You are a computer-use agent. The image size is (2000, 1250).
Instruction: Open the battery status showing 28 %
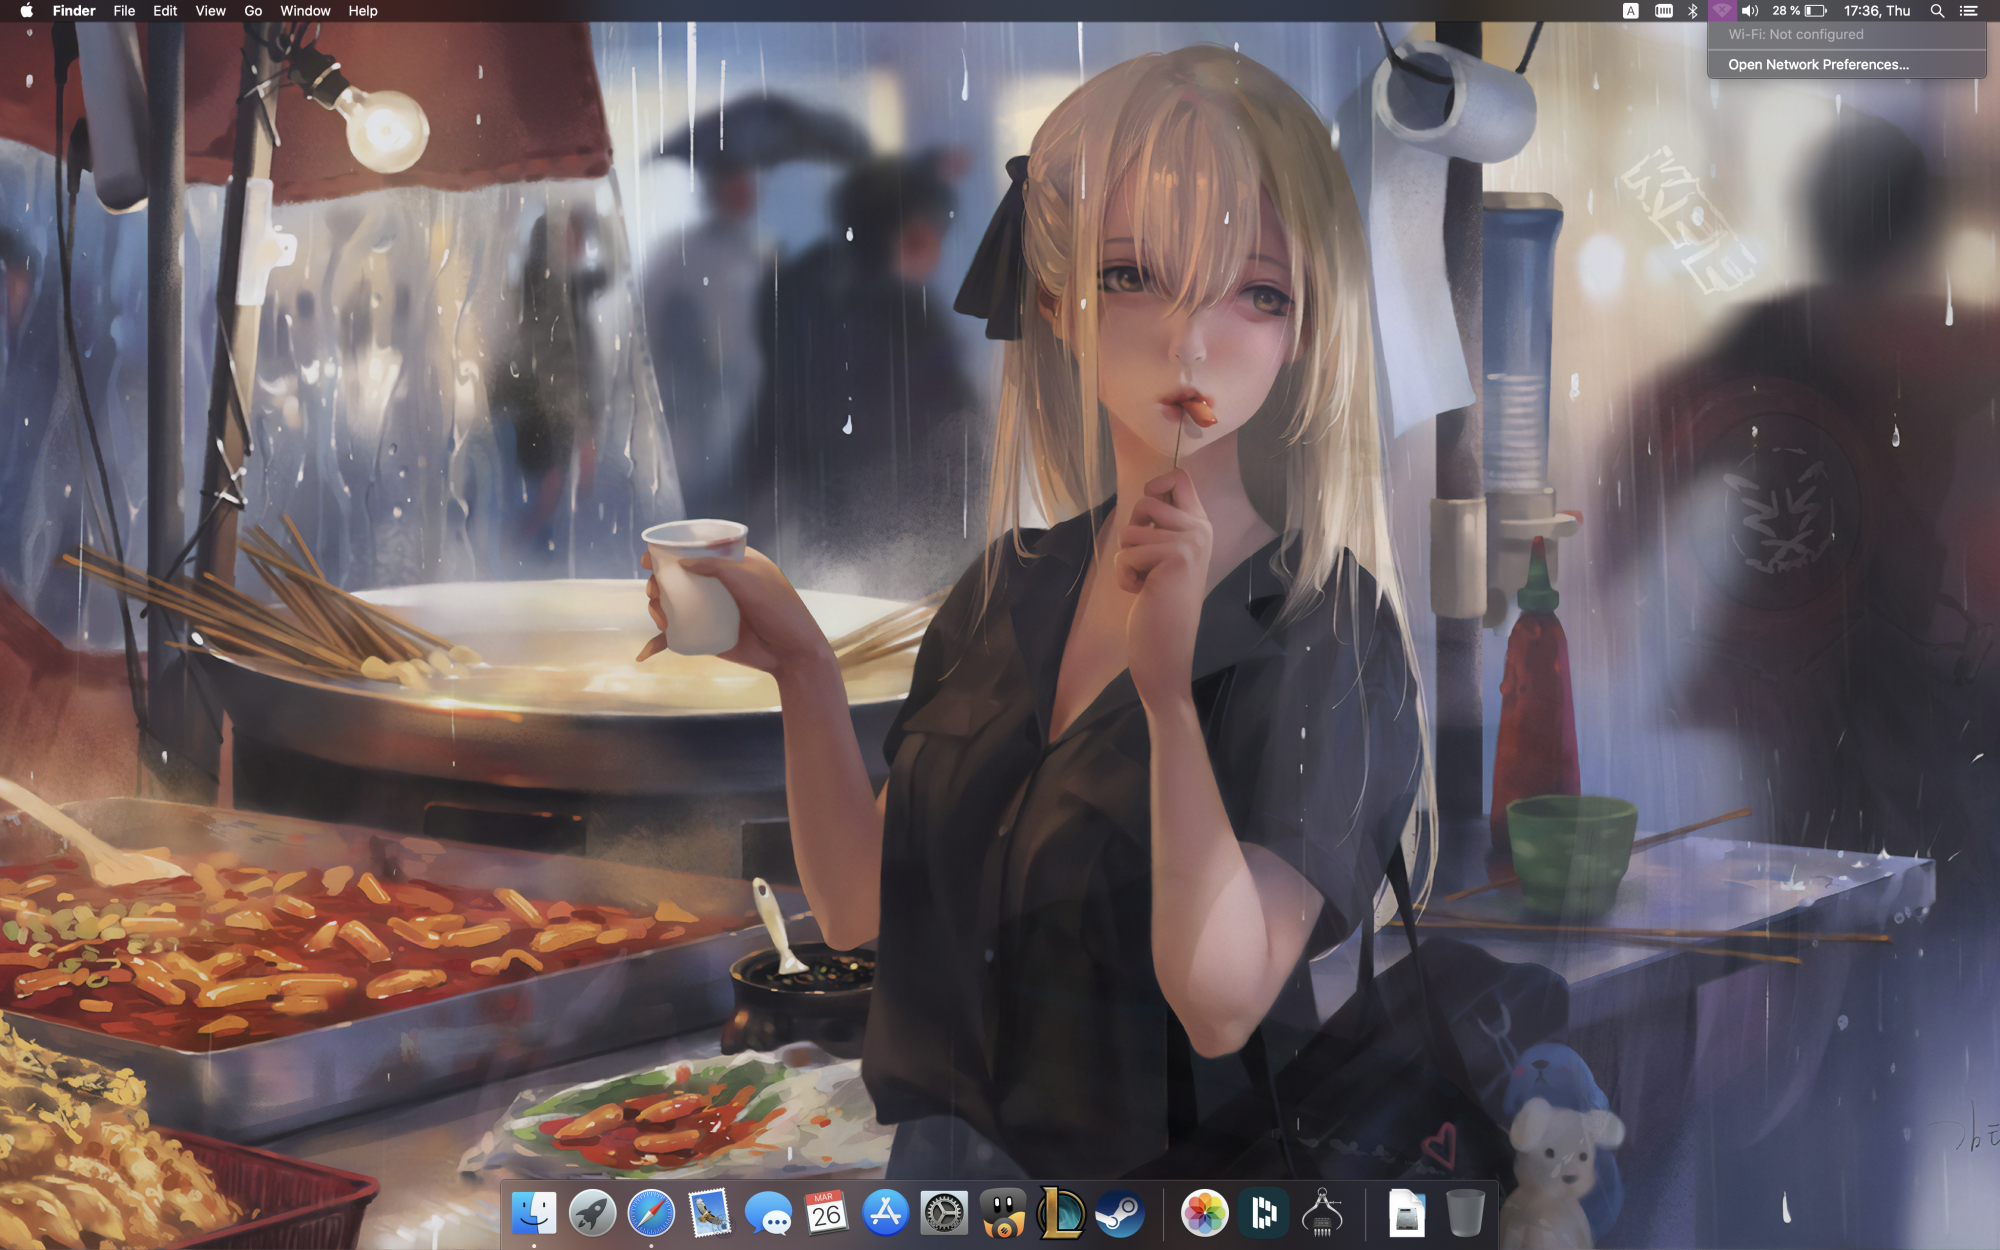(1799, 11)
